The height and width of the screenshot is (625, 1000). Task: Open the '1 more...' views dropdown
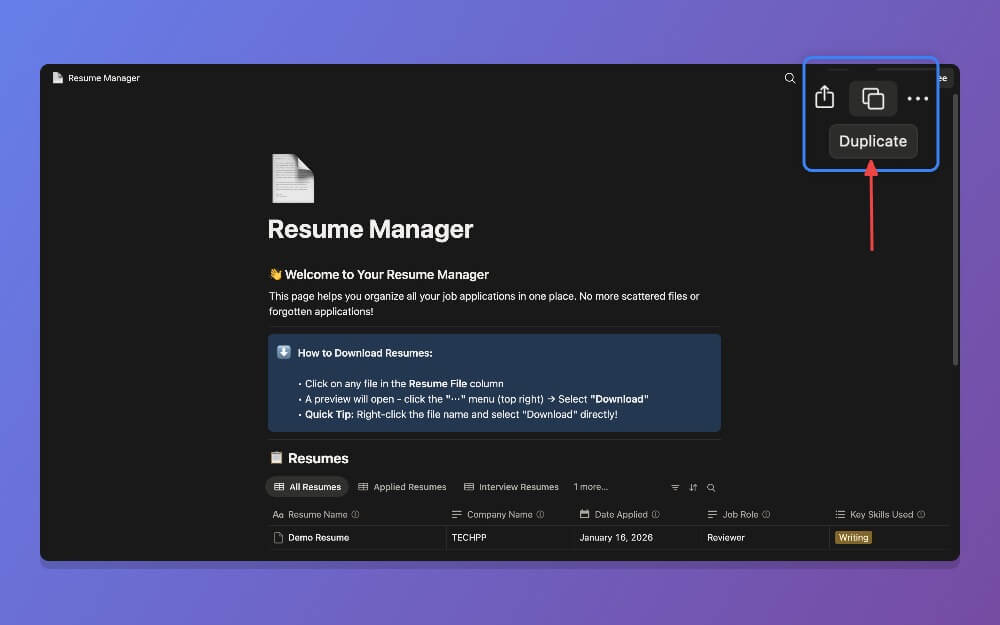click(x=589, y=487)
